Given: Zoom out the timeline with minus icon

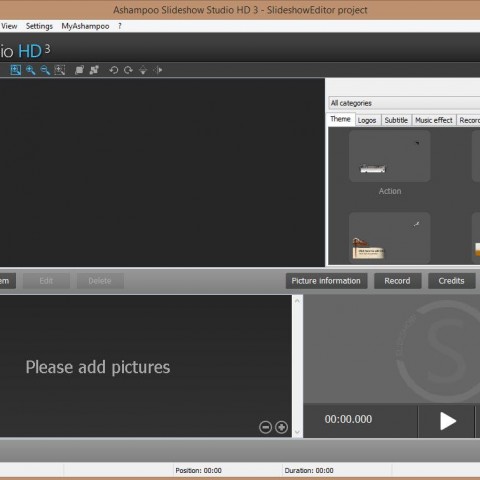Looking at the screenshot, I should [x=265, y=427].
